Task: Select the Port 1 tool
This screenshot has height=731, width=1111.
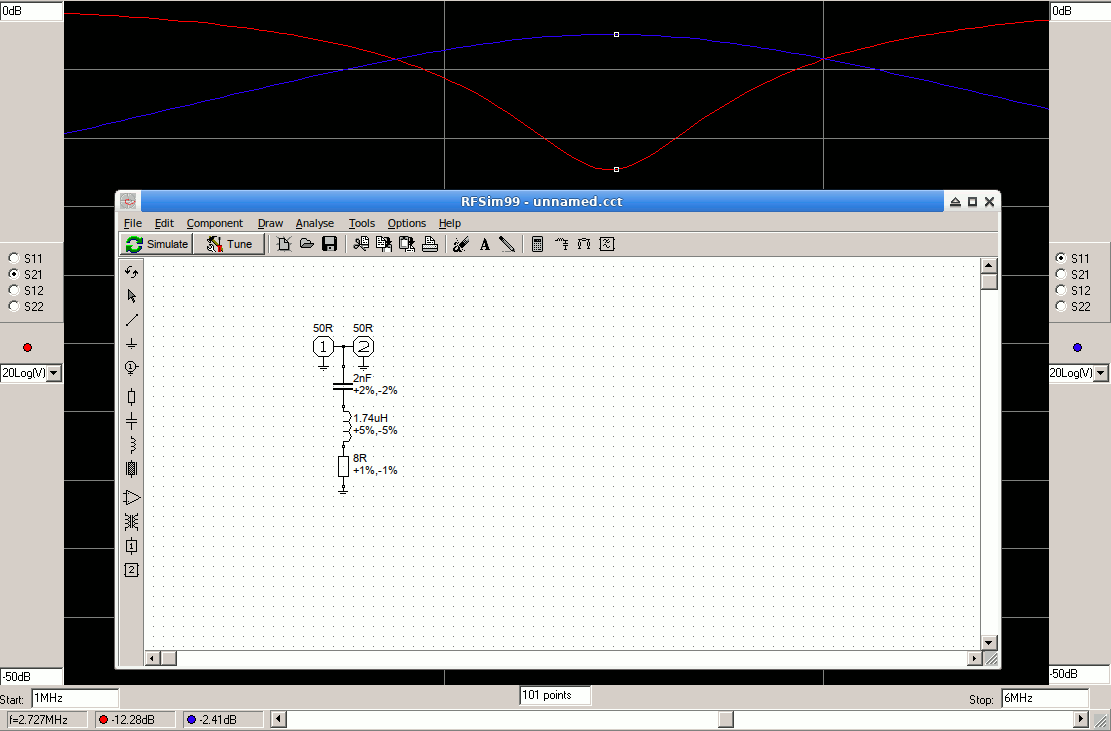Action: (x=131, y=367)
